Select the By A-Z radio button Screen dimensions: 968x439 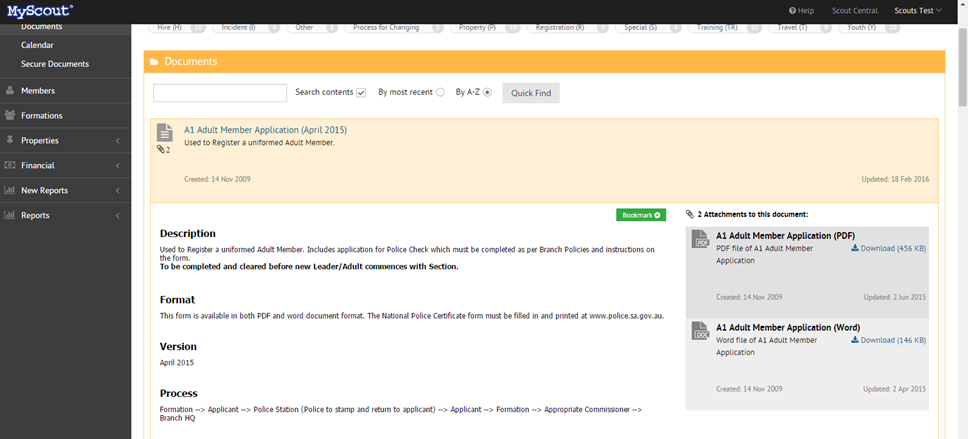(x=487, y=93)
